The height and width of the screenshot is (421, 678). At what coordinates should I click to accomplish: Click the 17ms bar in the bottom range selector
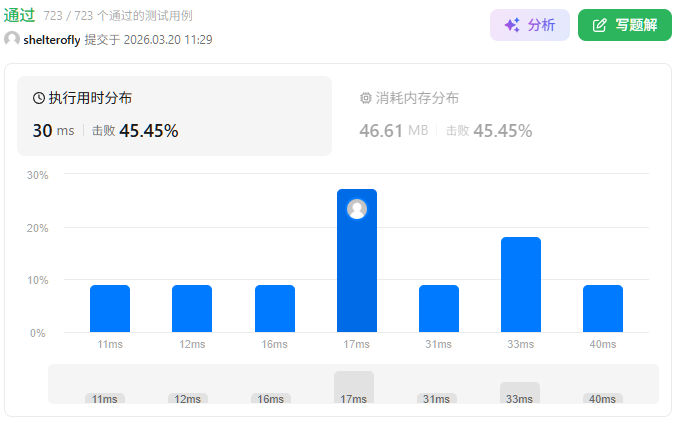coord(353,388)
